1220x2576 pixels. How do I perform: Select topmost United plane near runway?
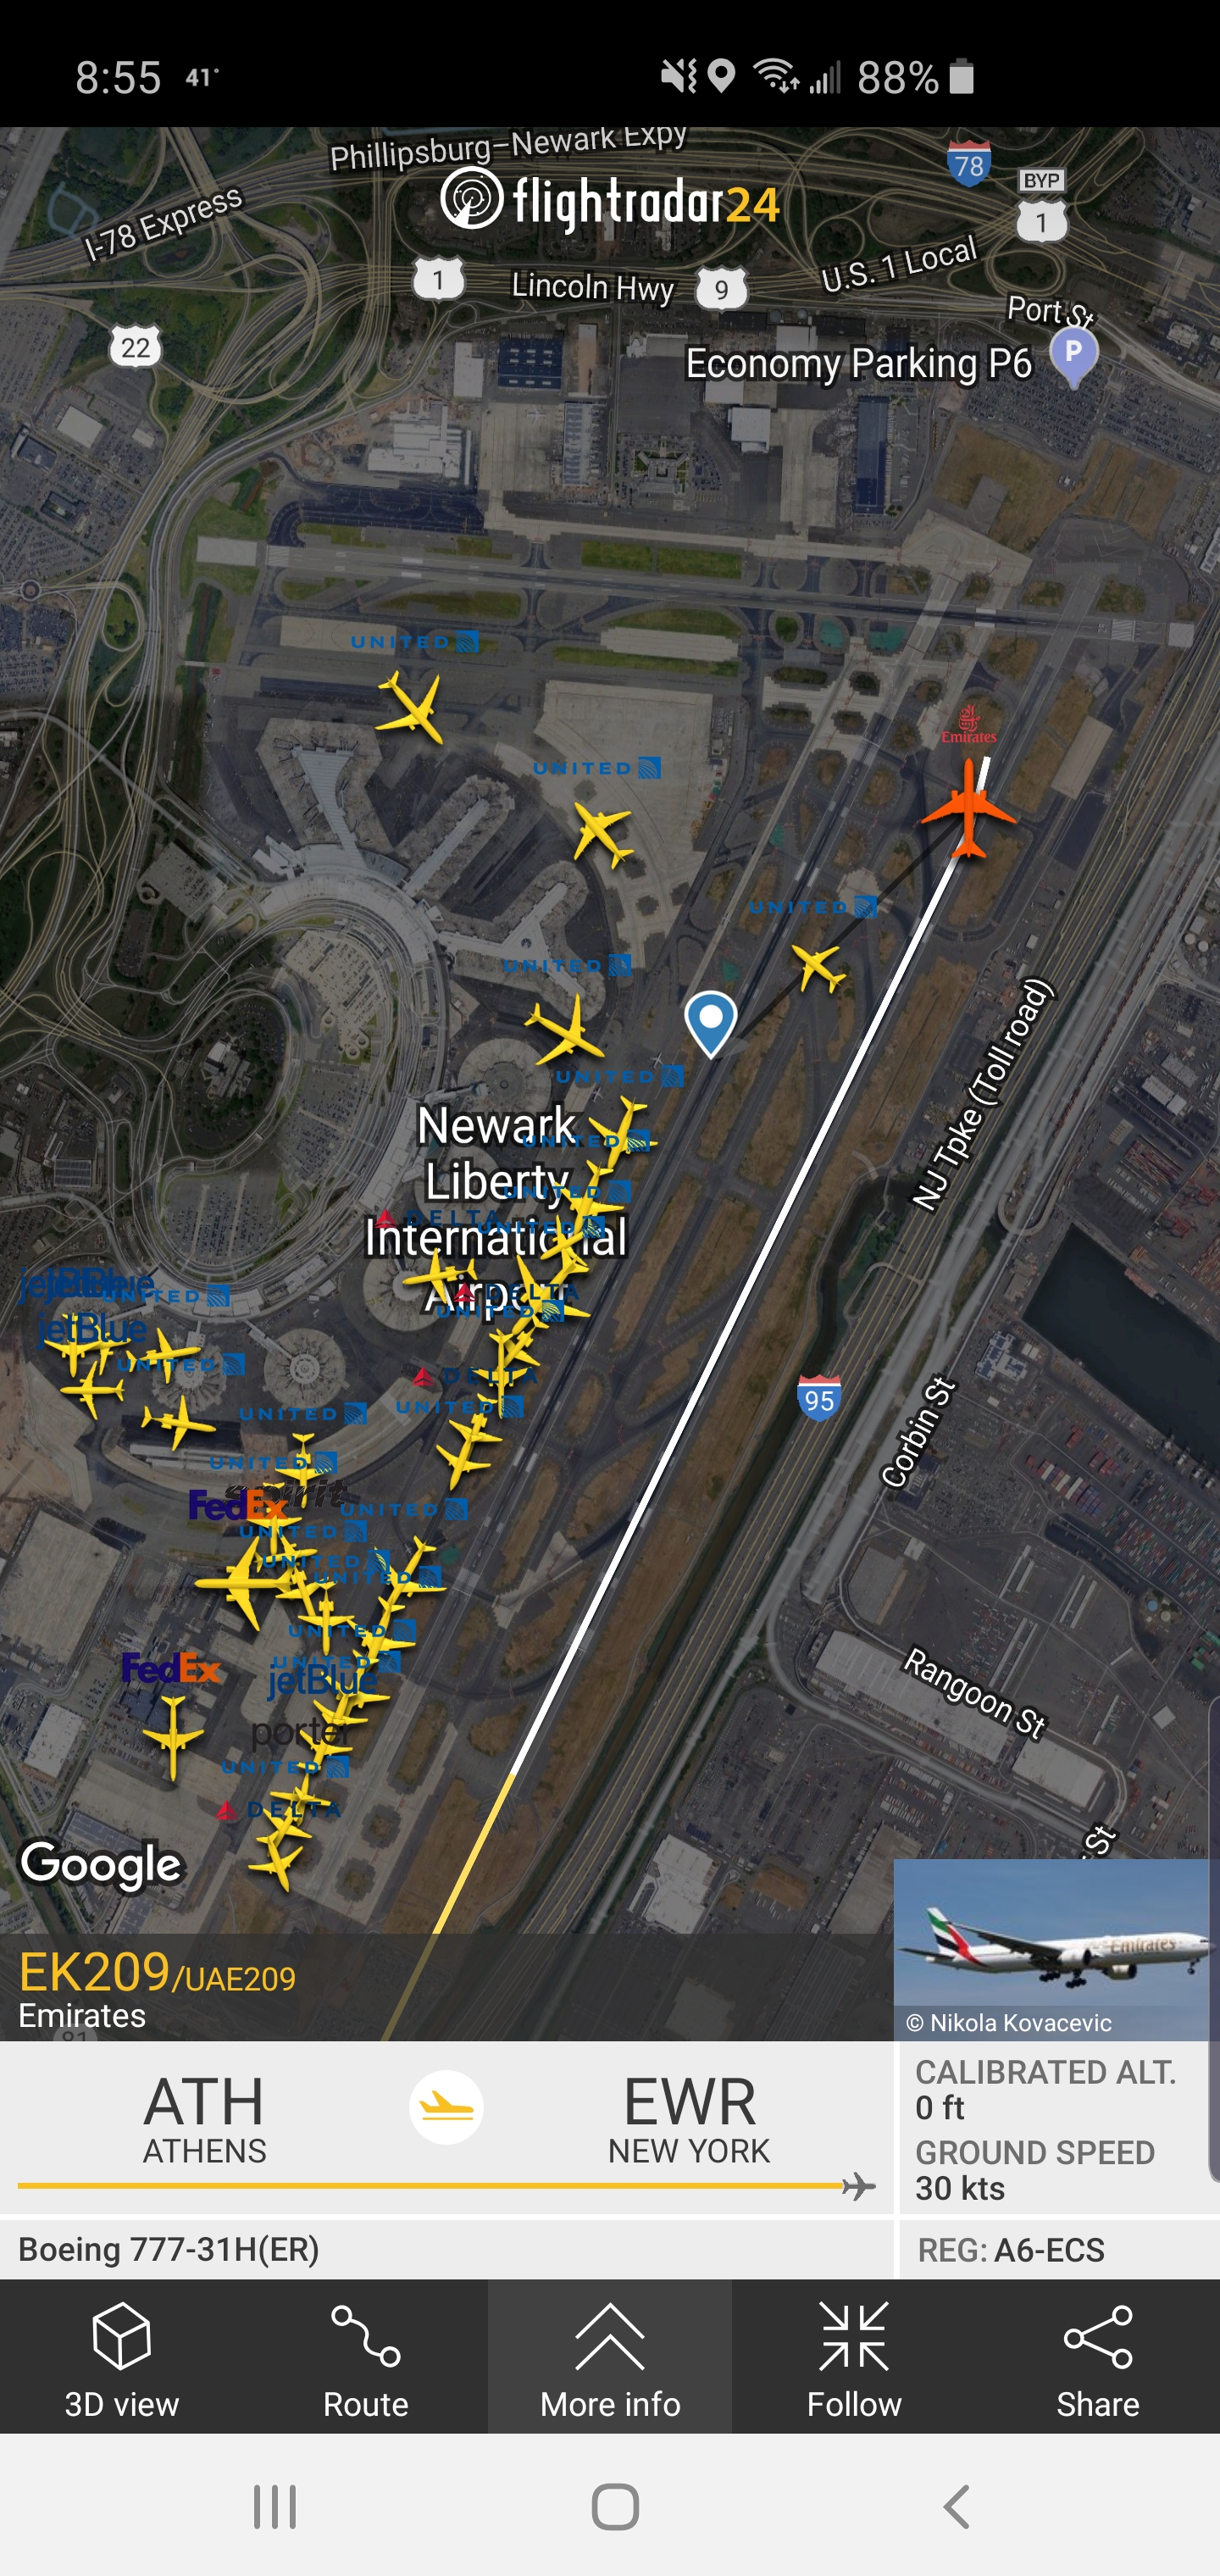point(411,707)
